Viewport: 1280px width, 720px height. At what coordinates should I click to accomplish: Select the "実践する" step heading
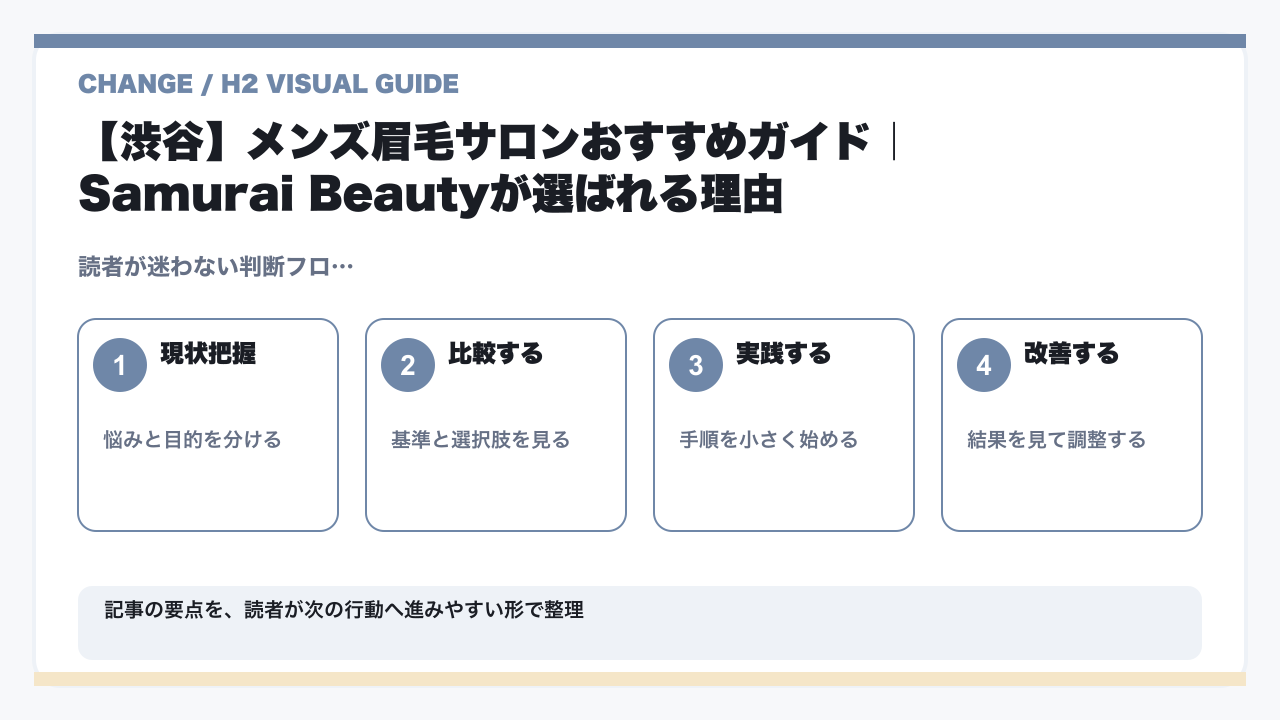point(784,353)
